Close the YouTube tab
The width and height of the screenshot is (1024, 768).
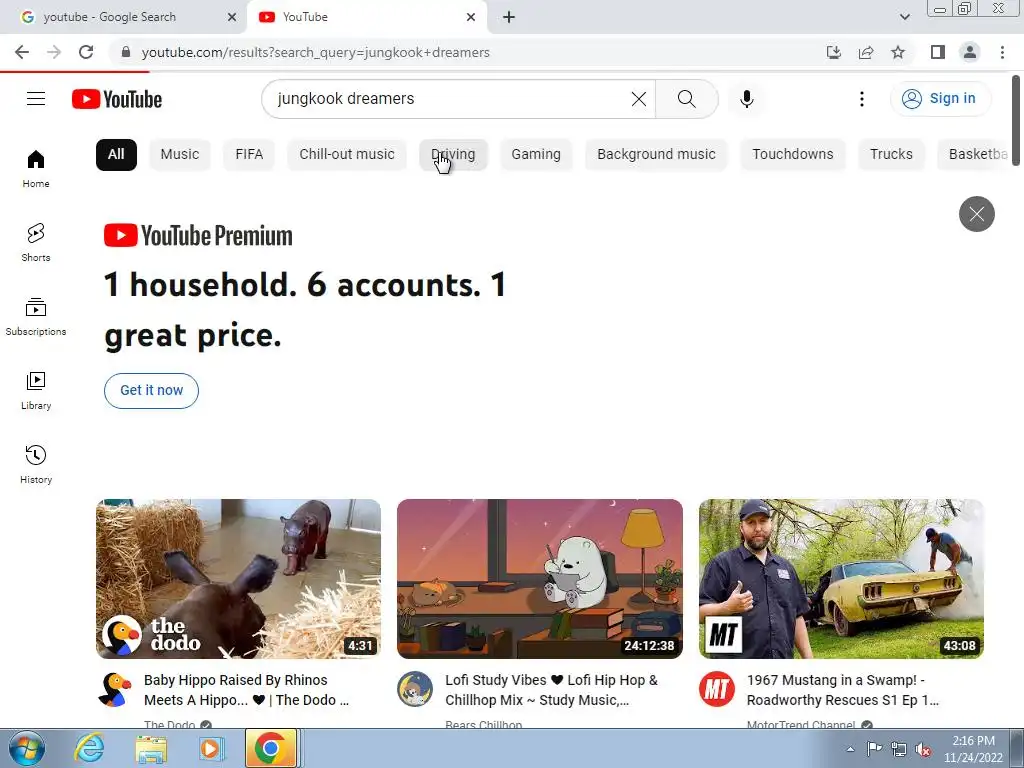coord(471,17)
